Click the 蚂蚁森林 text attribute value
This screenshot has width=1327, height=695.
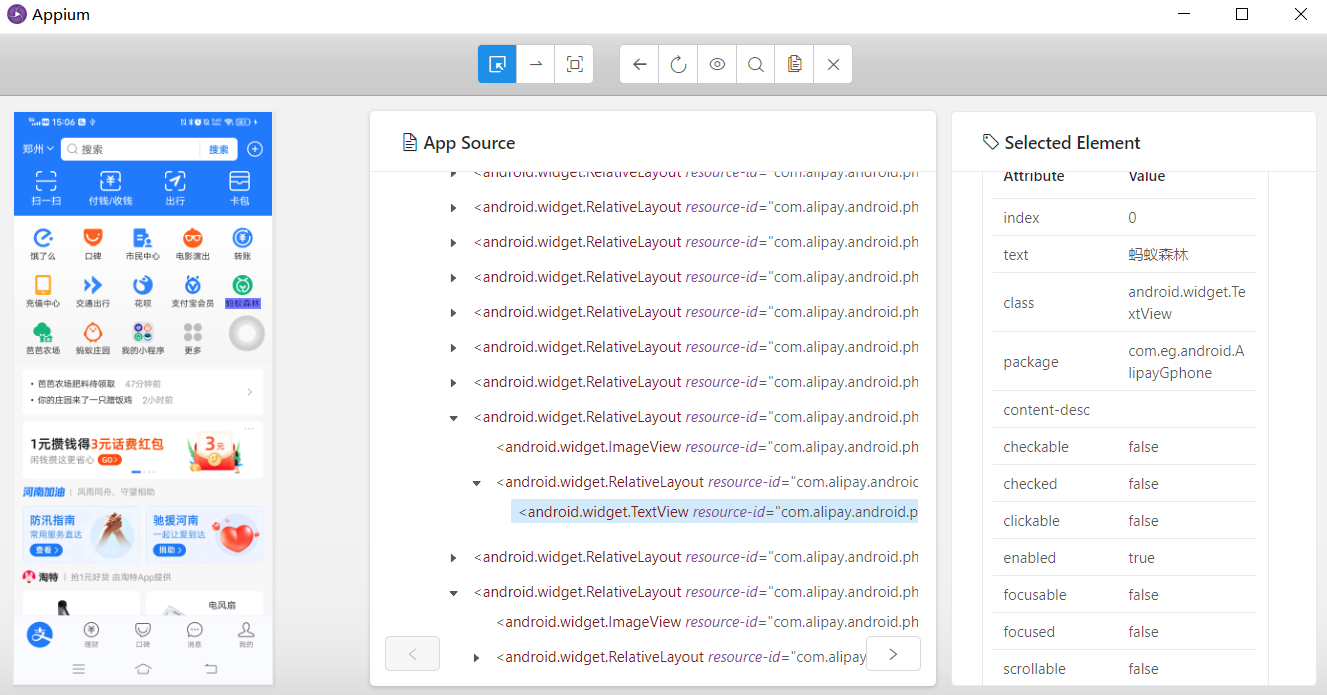pyautogui.click(x=1158, y=255)
